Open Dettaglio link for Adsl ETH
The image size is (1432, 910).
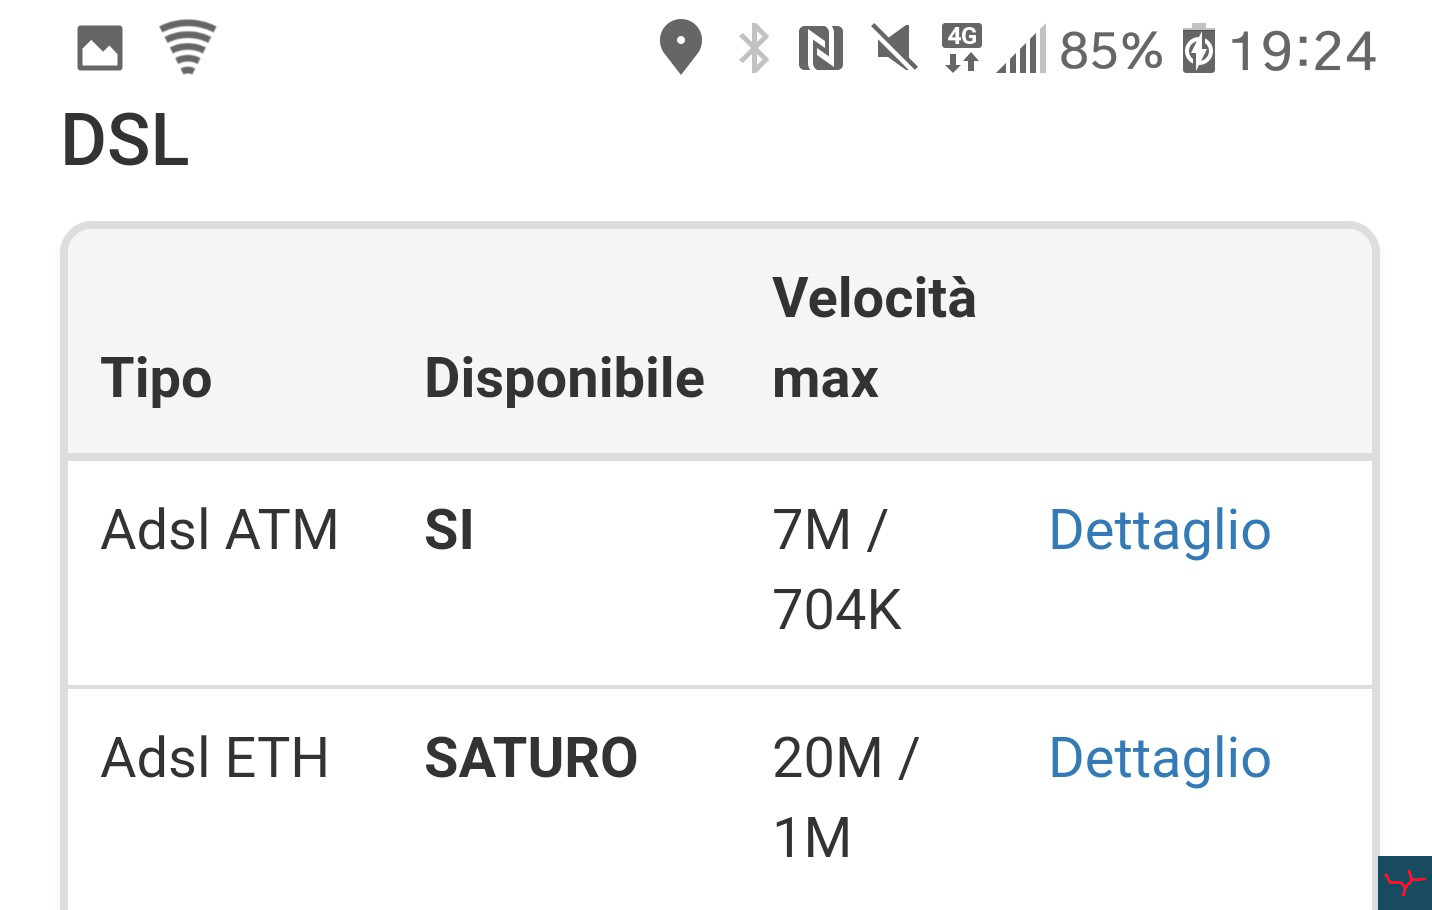1160,758
